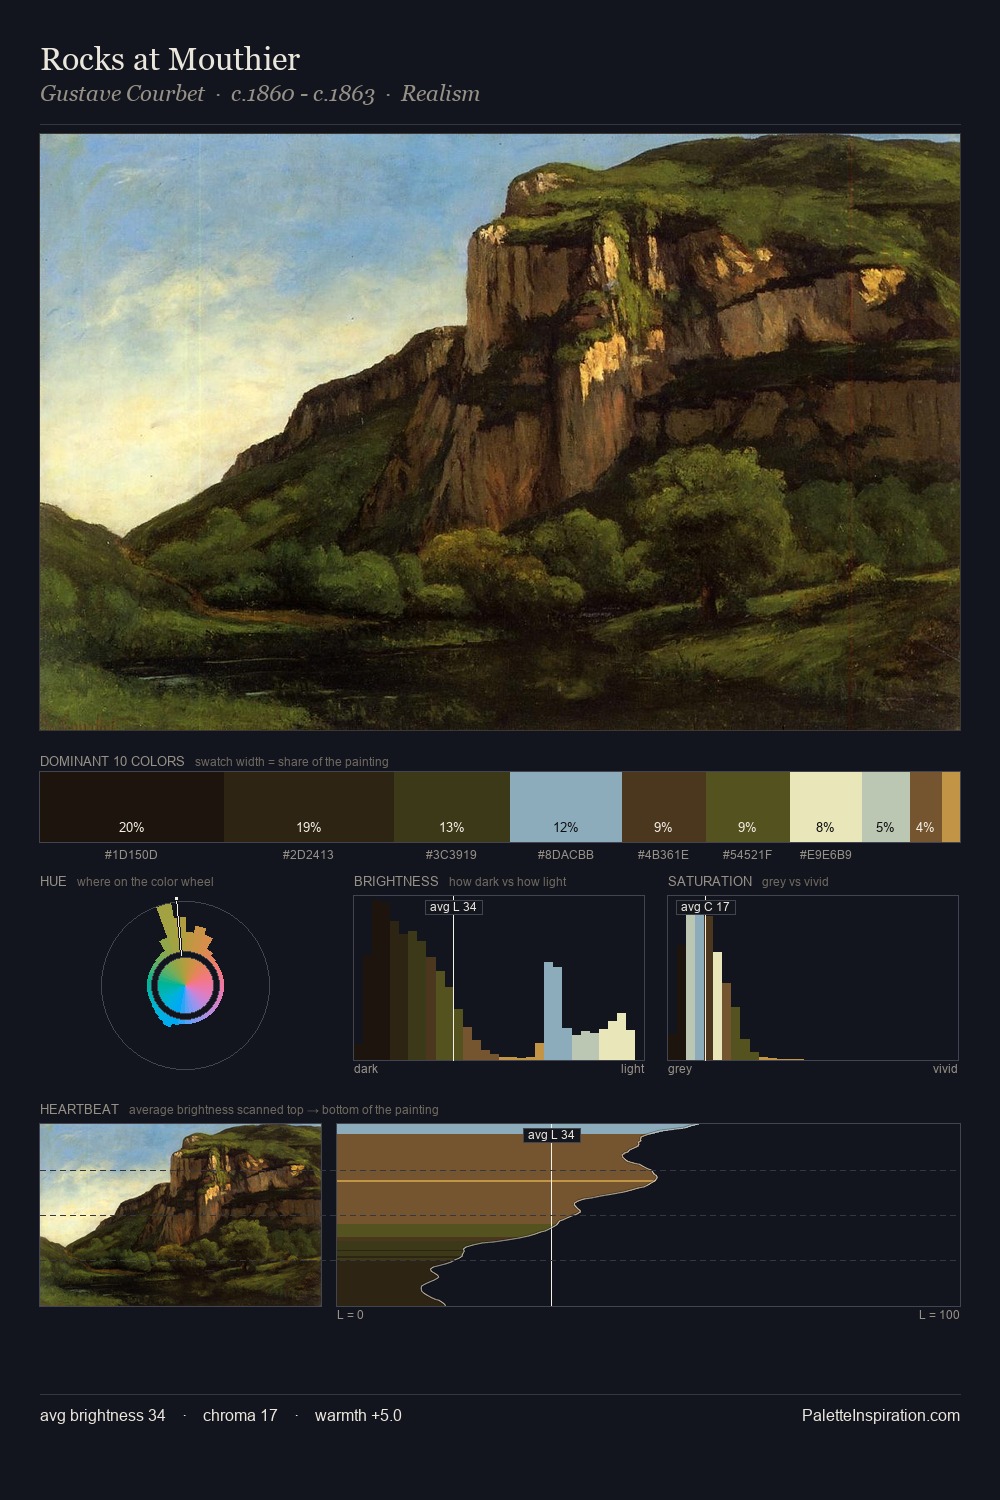The image size is (1000, 1500).
Task: Click the hex code #4B361E
Action: click(663, 855)
